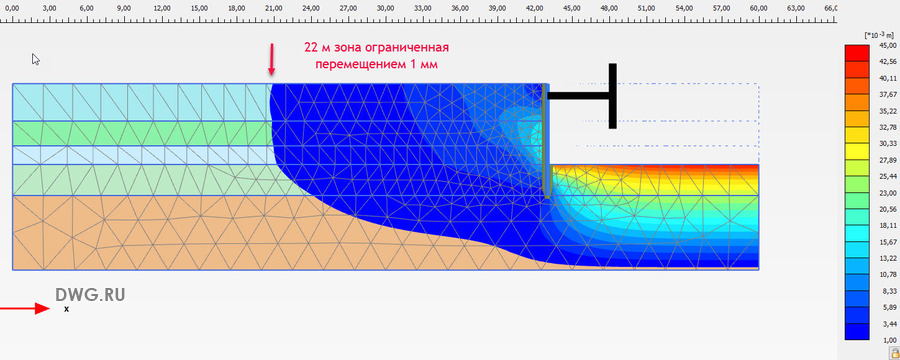Click the cyan 15,67 legend swatch
The width and height of the screenshot is (900, 360).
[860, 250]
